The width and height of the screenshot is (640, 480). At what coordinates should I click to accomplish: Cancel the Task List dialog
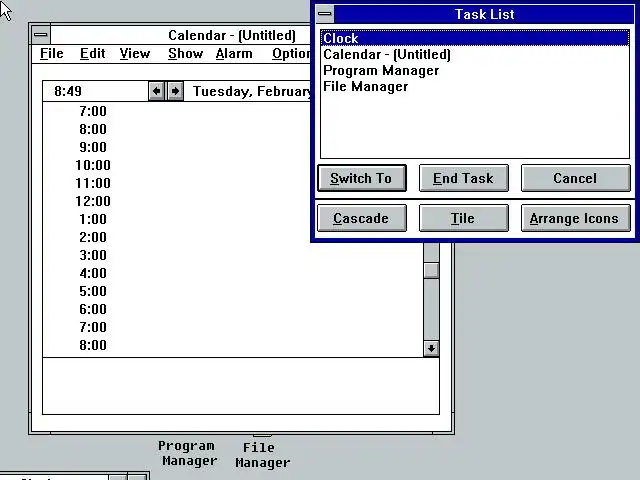576,178
